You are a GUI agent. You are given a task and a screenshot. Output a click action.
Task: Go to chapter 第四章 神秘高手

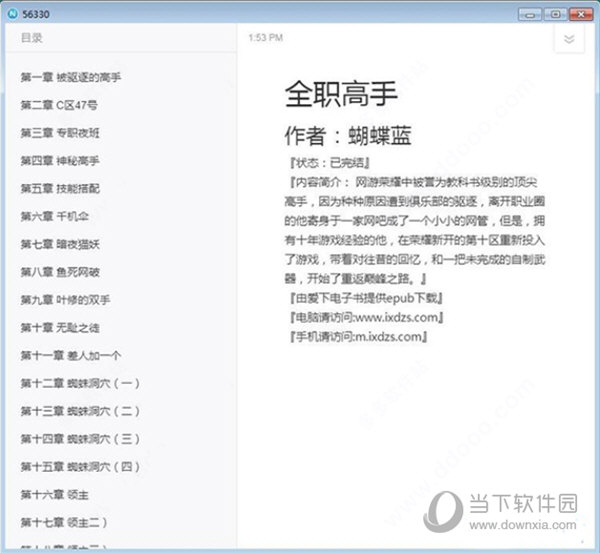coord(60,161)
